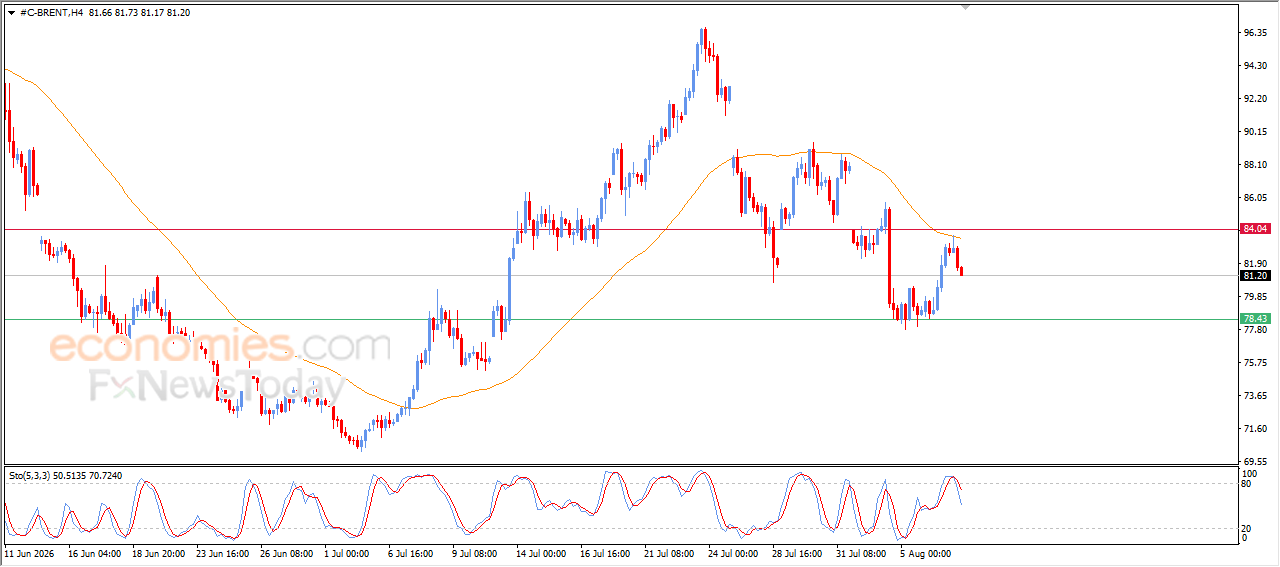Select the red 84.04 price tag
The image size is (1280, 567).
pyautogui.click(x=1254, y=229)
